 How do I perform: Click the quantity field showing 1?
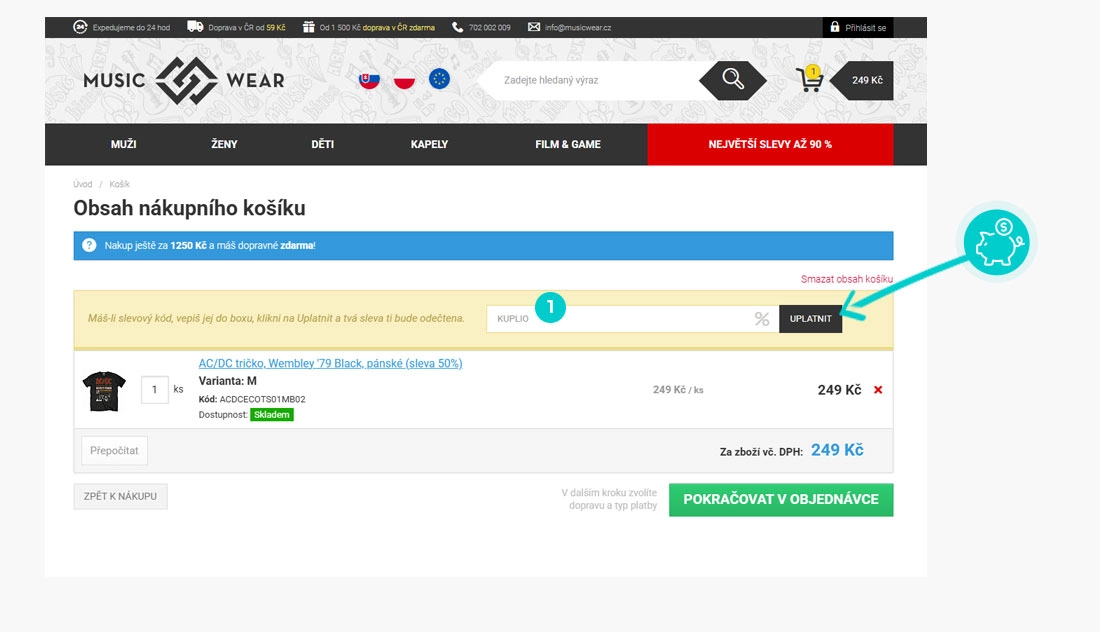[154, 390]
